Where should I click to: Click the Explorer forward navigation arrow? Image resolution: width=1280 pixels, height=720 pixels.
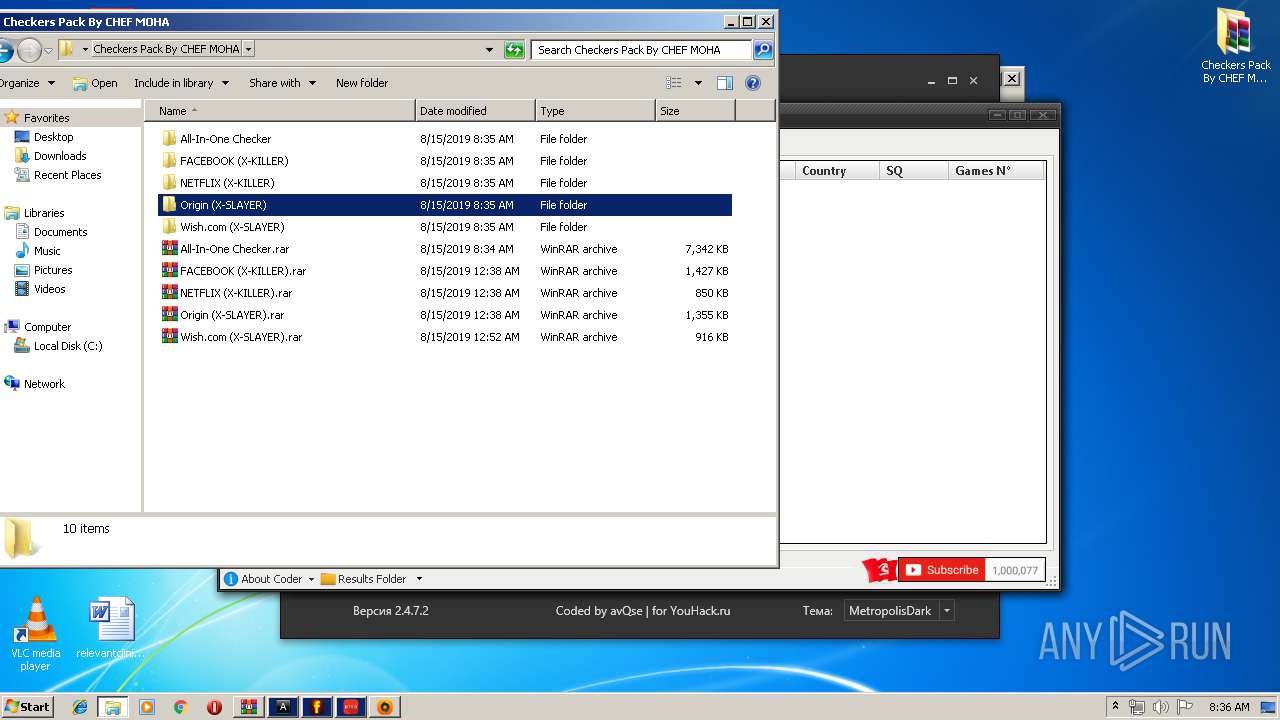pyautogui.click(x=29, y=49)
